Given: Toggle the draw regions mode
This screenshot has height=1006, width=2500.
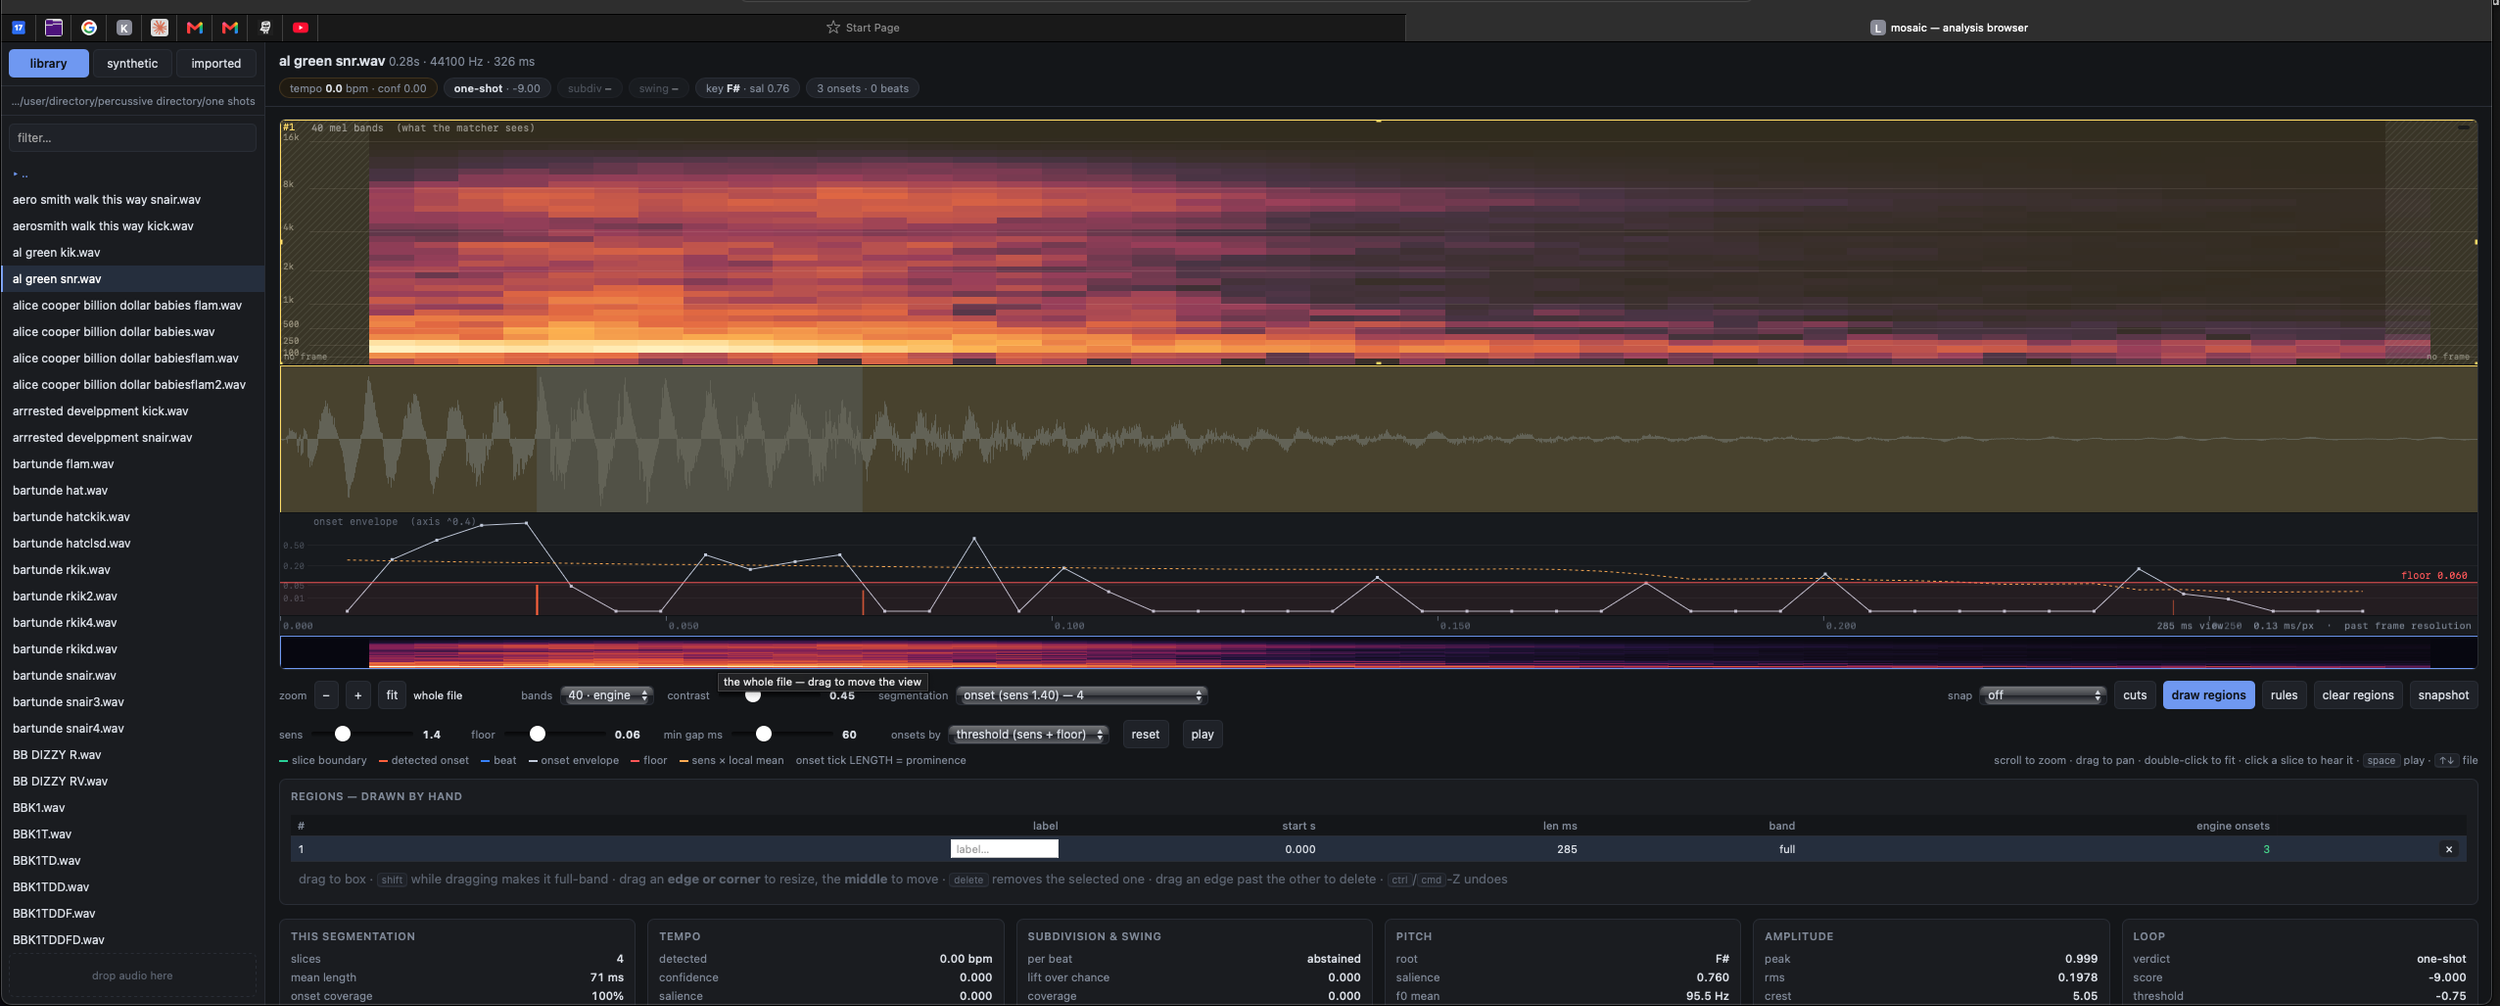Looking at the screenshot, I should click(2208, 695).
